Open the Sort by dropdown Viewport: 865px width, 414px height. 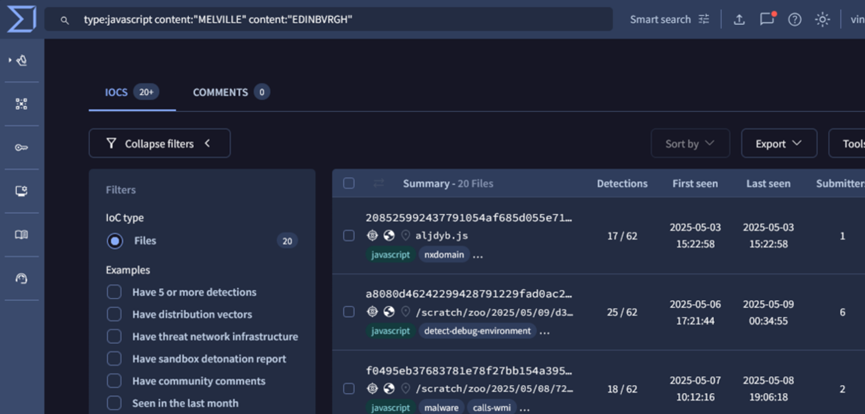click(690, 143)
